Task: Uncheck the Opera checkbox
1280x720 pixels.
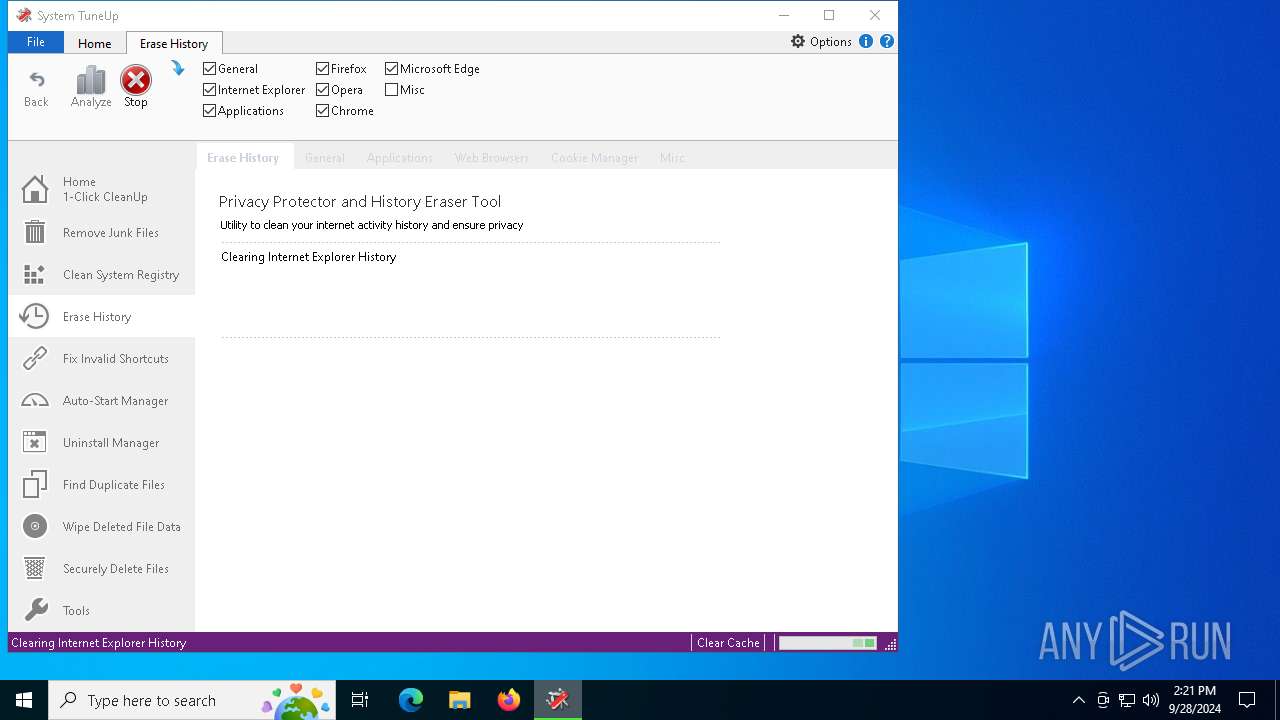Action: (322, 89)
